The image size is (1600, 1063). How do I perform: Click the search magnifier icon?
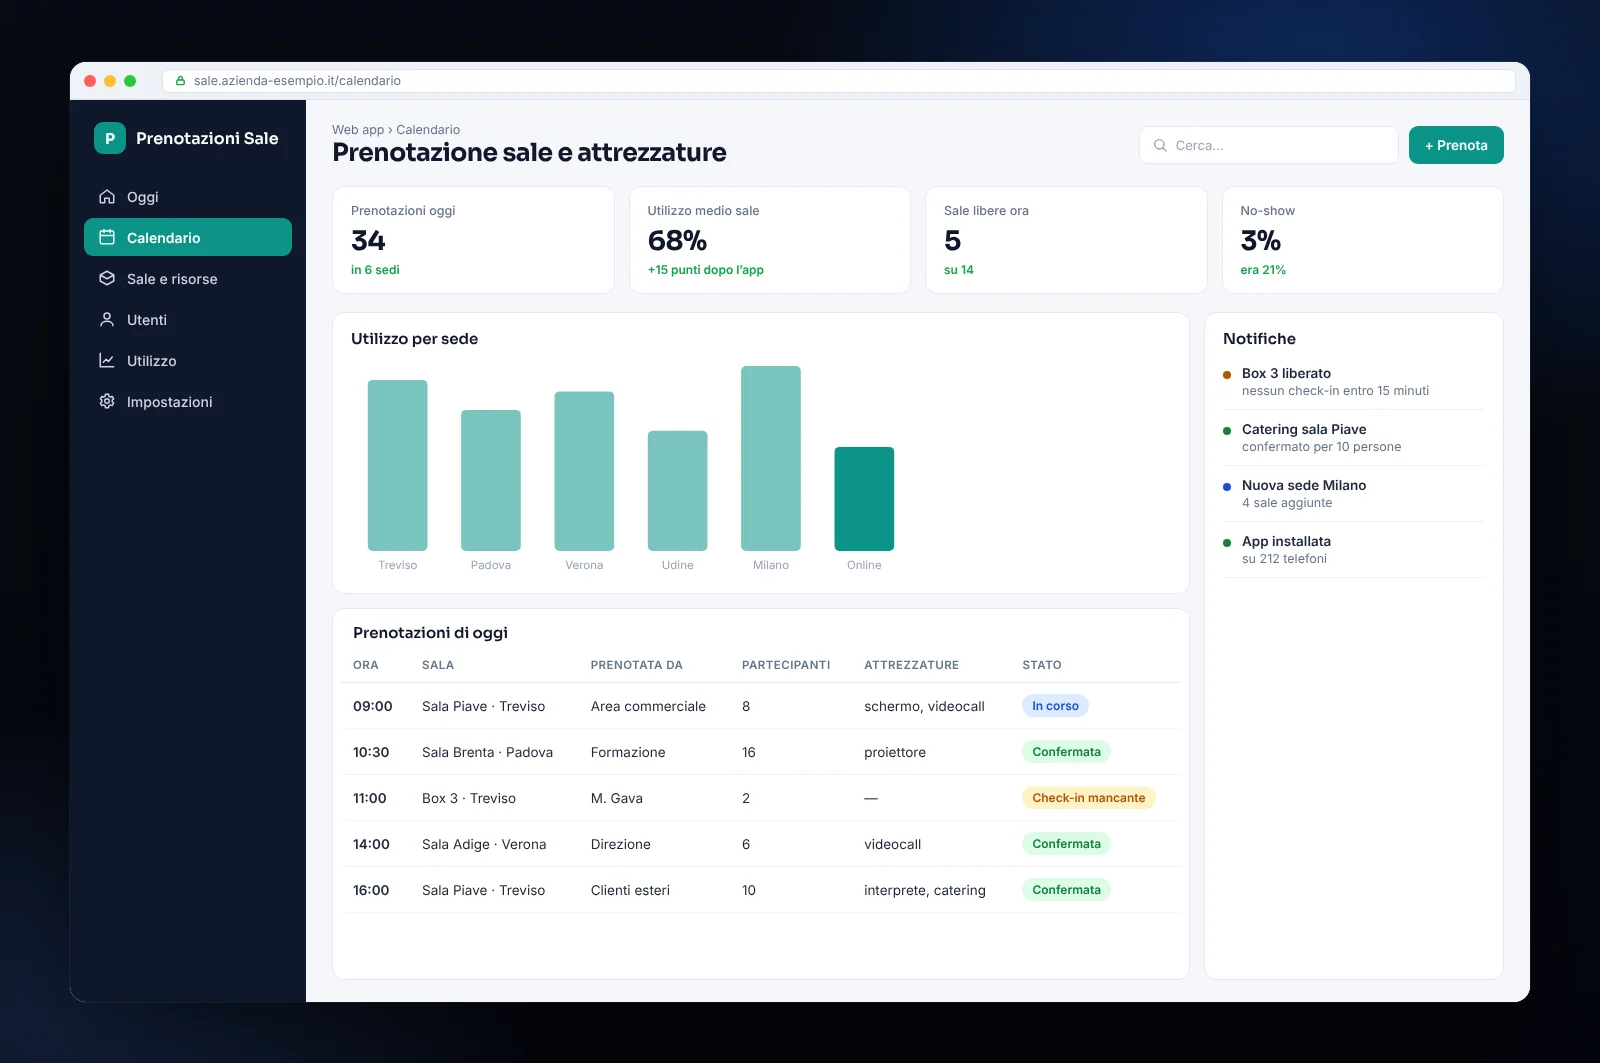coord(1160,145)
